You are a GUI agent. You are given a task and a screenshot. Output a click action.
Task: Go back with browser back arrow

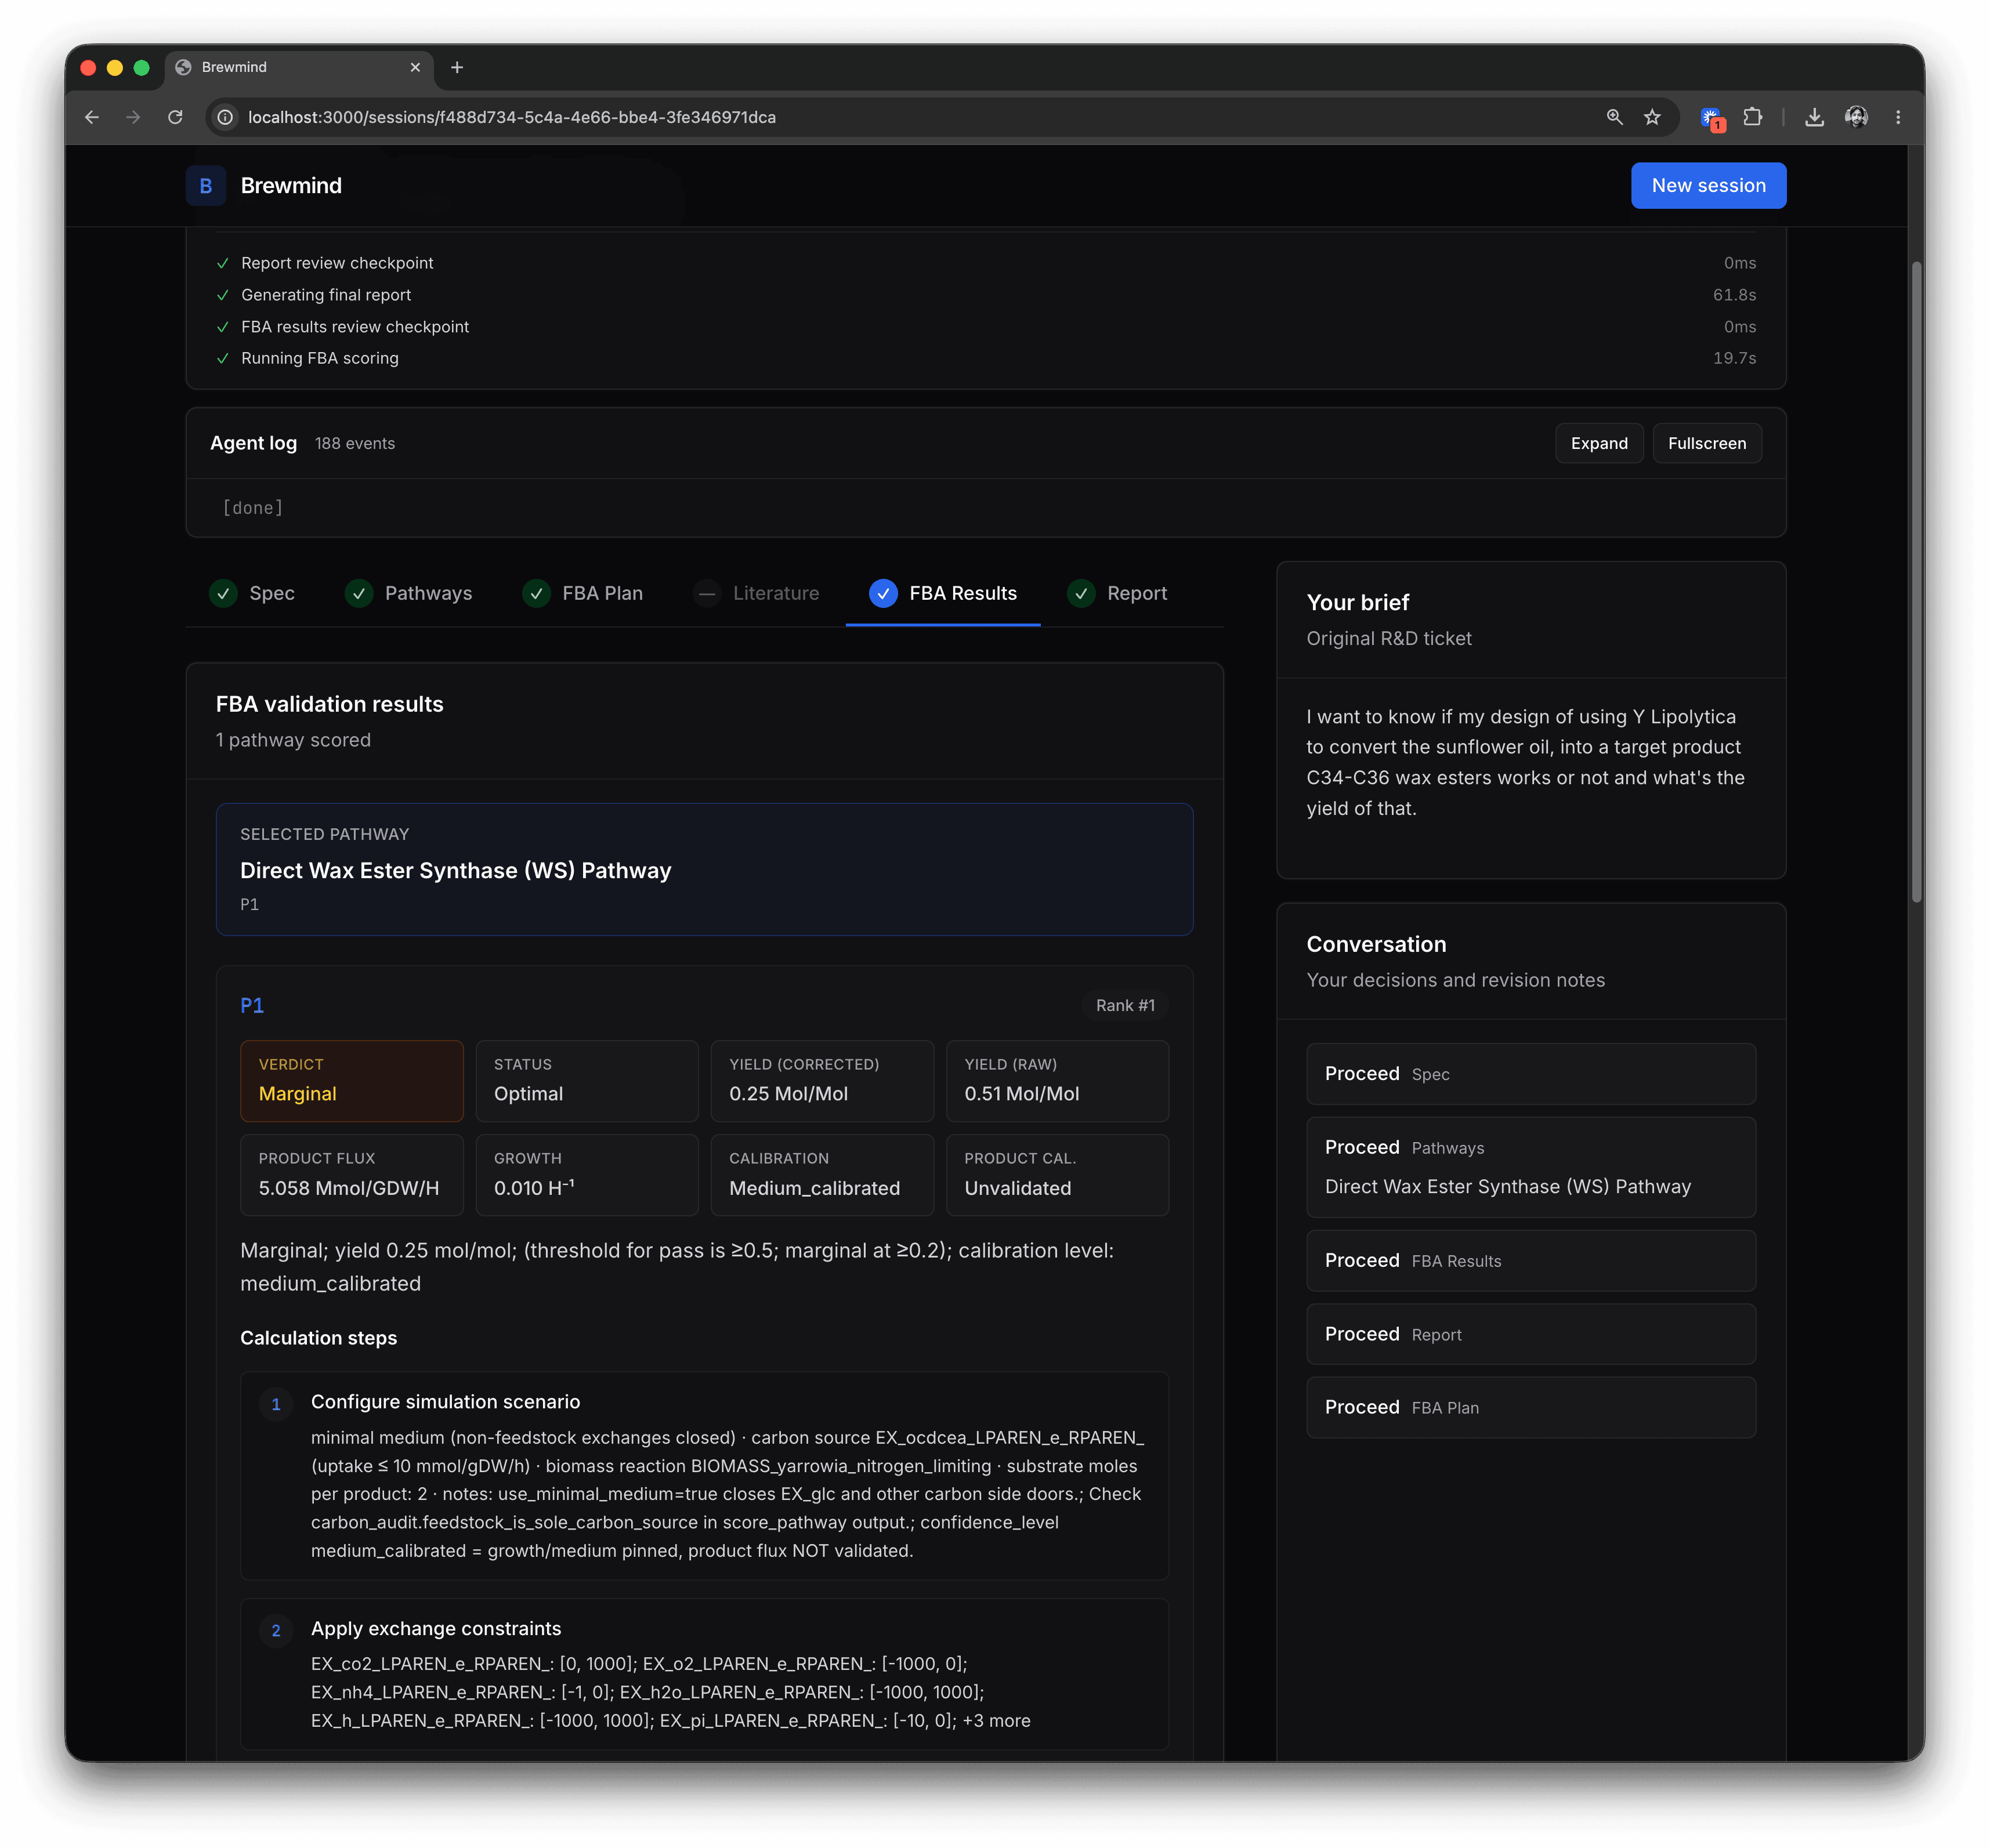click(92, 117)
